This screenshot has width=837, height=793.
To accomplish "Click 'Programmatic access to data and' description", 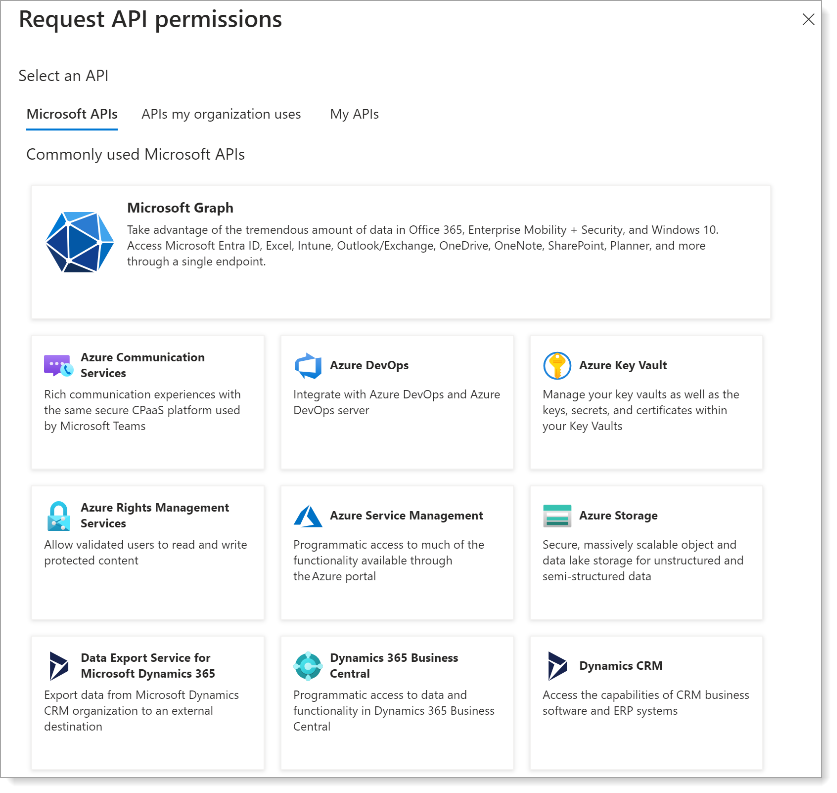I will point(393,710).
